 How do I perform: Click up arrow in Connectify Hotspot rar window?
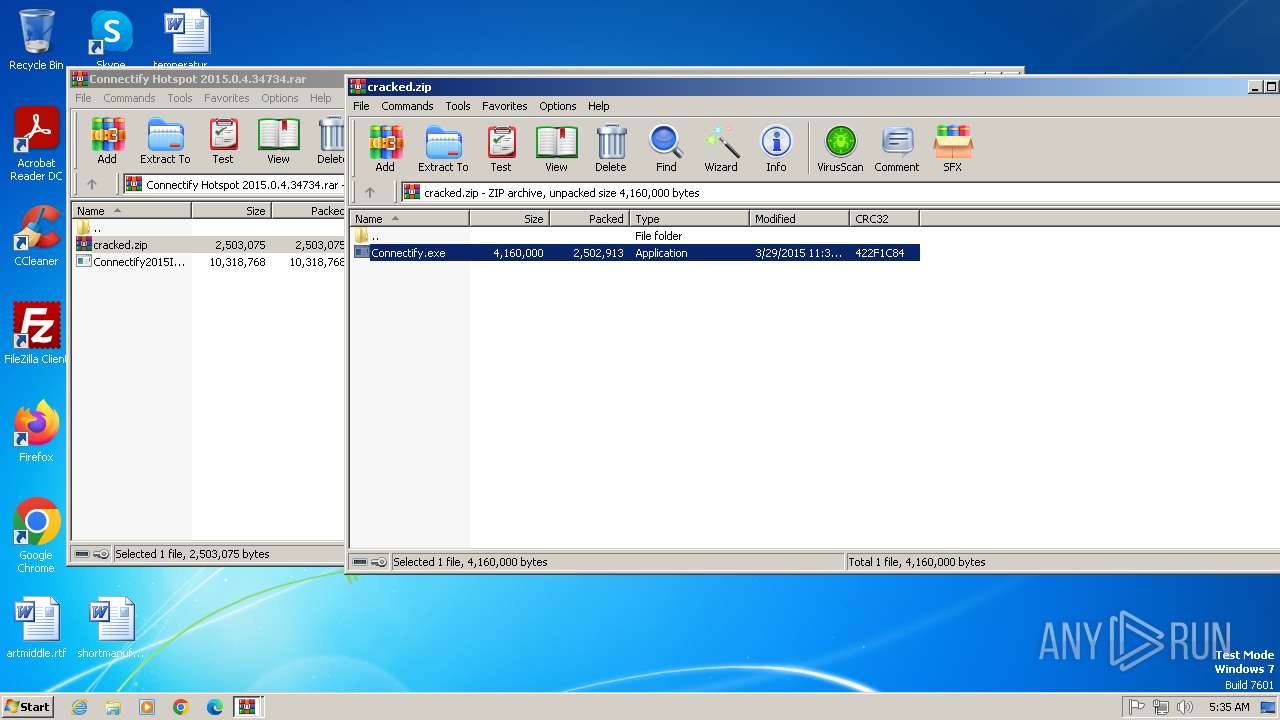[x=92, y=184]
